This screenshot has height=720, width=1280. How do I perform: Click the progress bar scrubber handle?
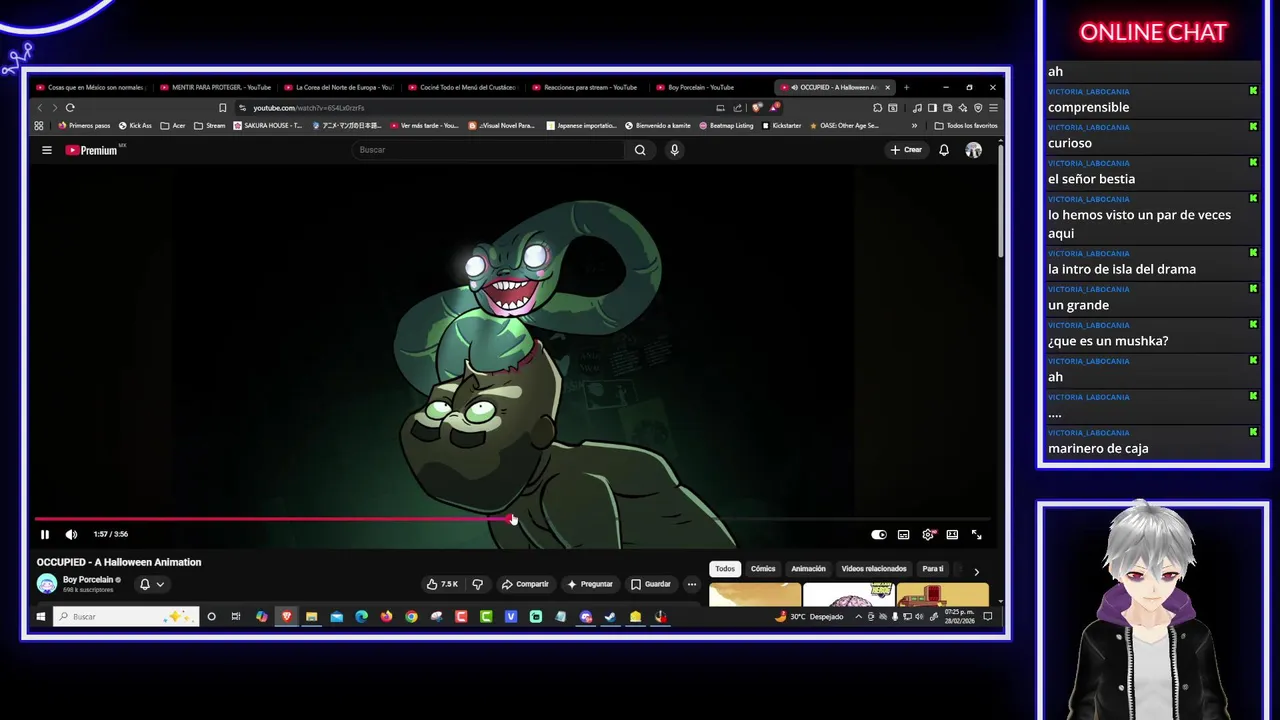[x=512, y=518]
